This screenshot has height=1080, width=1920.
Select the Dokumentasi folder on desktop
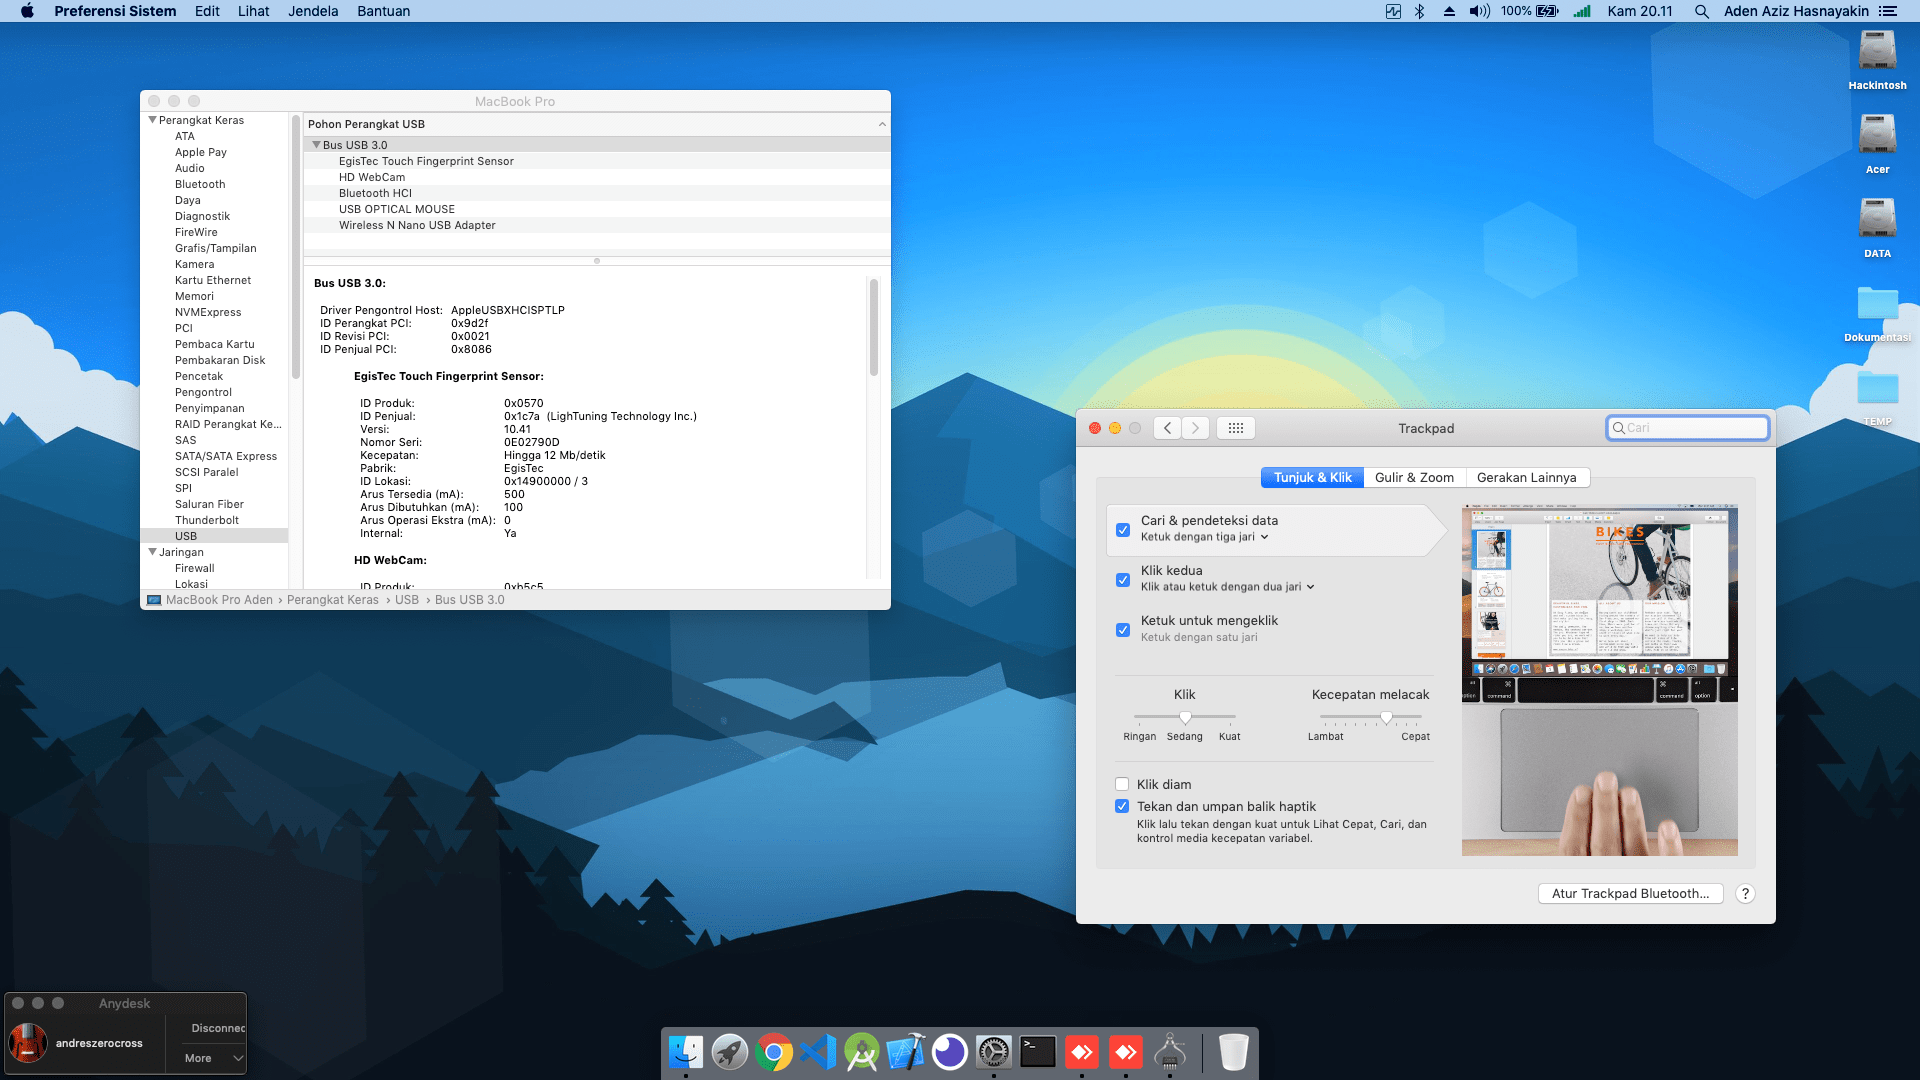pyautogui.click(x=1877, y=313)
